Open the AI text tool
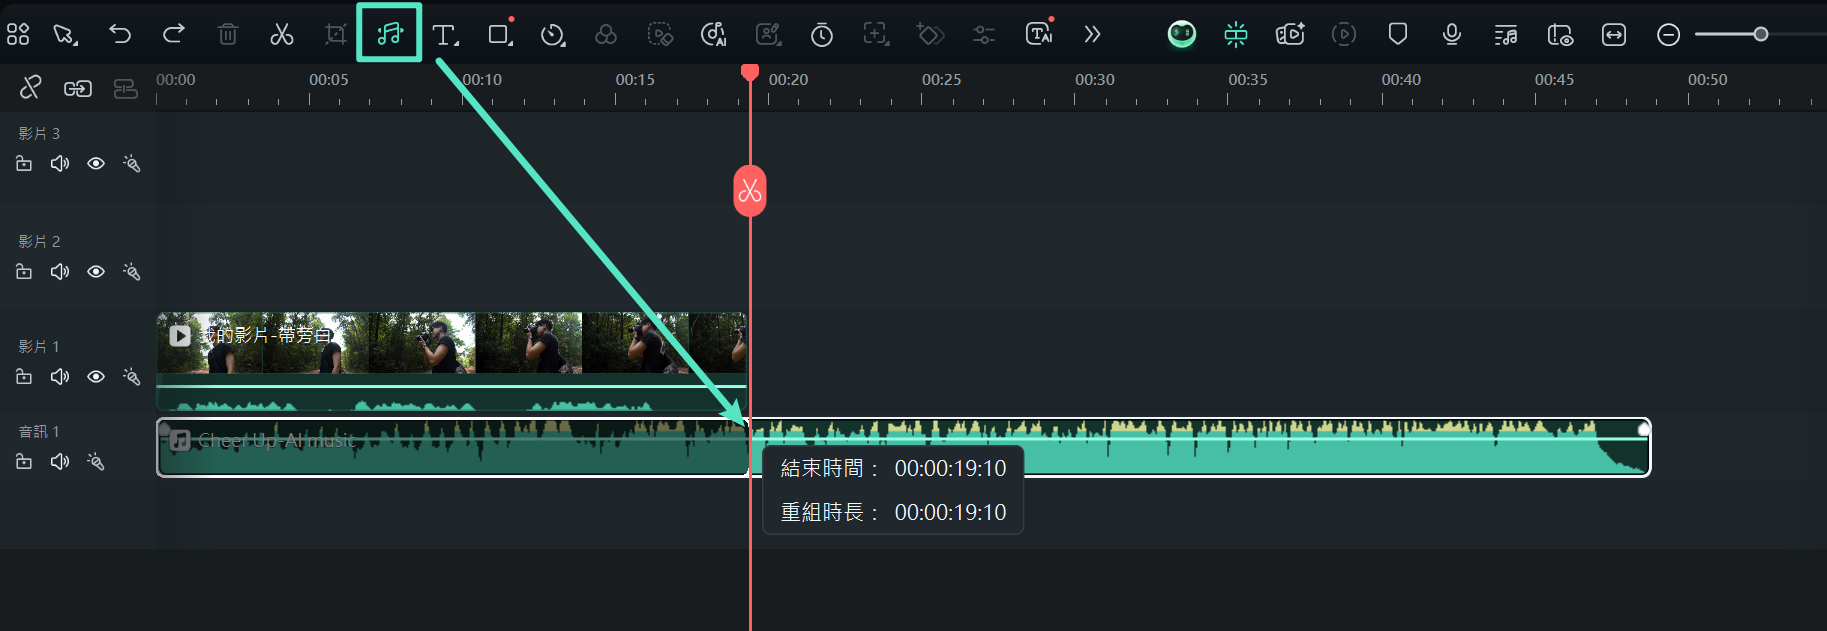Viewport: 1827px width, 631px height. (x=1040, y=34)
